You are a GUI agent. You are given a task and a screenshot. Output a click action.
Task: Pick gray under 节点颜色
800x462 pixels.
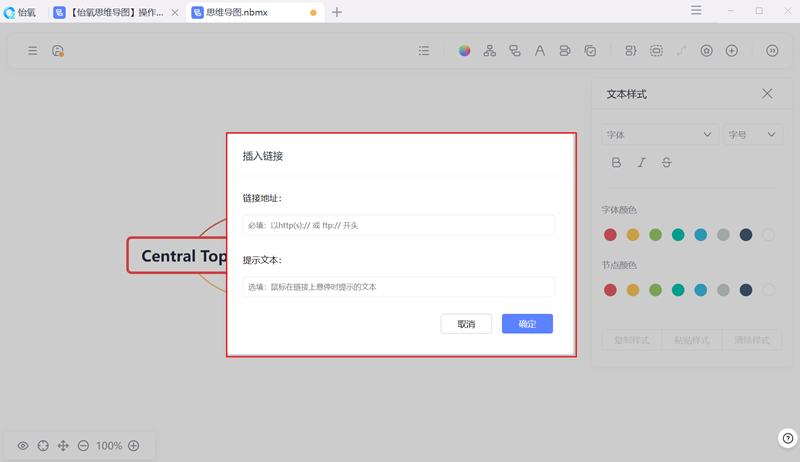(723, 290)
